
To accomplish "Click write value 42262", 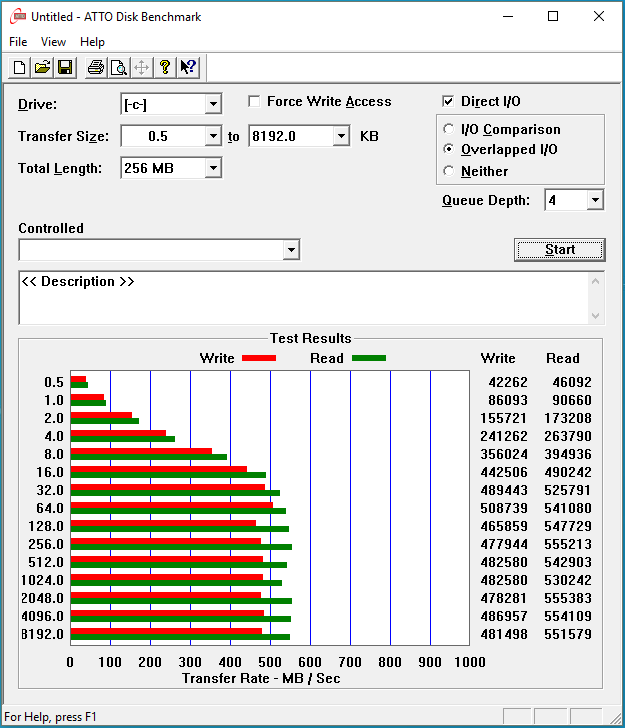I will tap(508, 382).
